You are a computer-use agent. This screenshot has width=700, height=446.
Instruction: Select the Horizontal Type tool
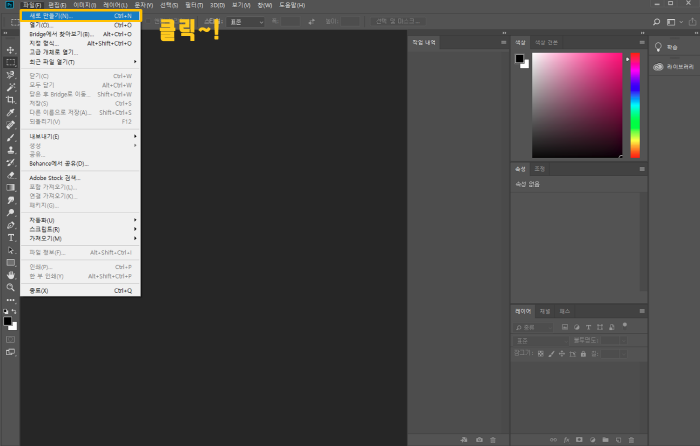click(x=10, y=238)
